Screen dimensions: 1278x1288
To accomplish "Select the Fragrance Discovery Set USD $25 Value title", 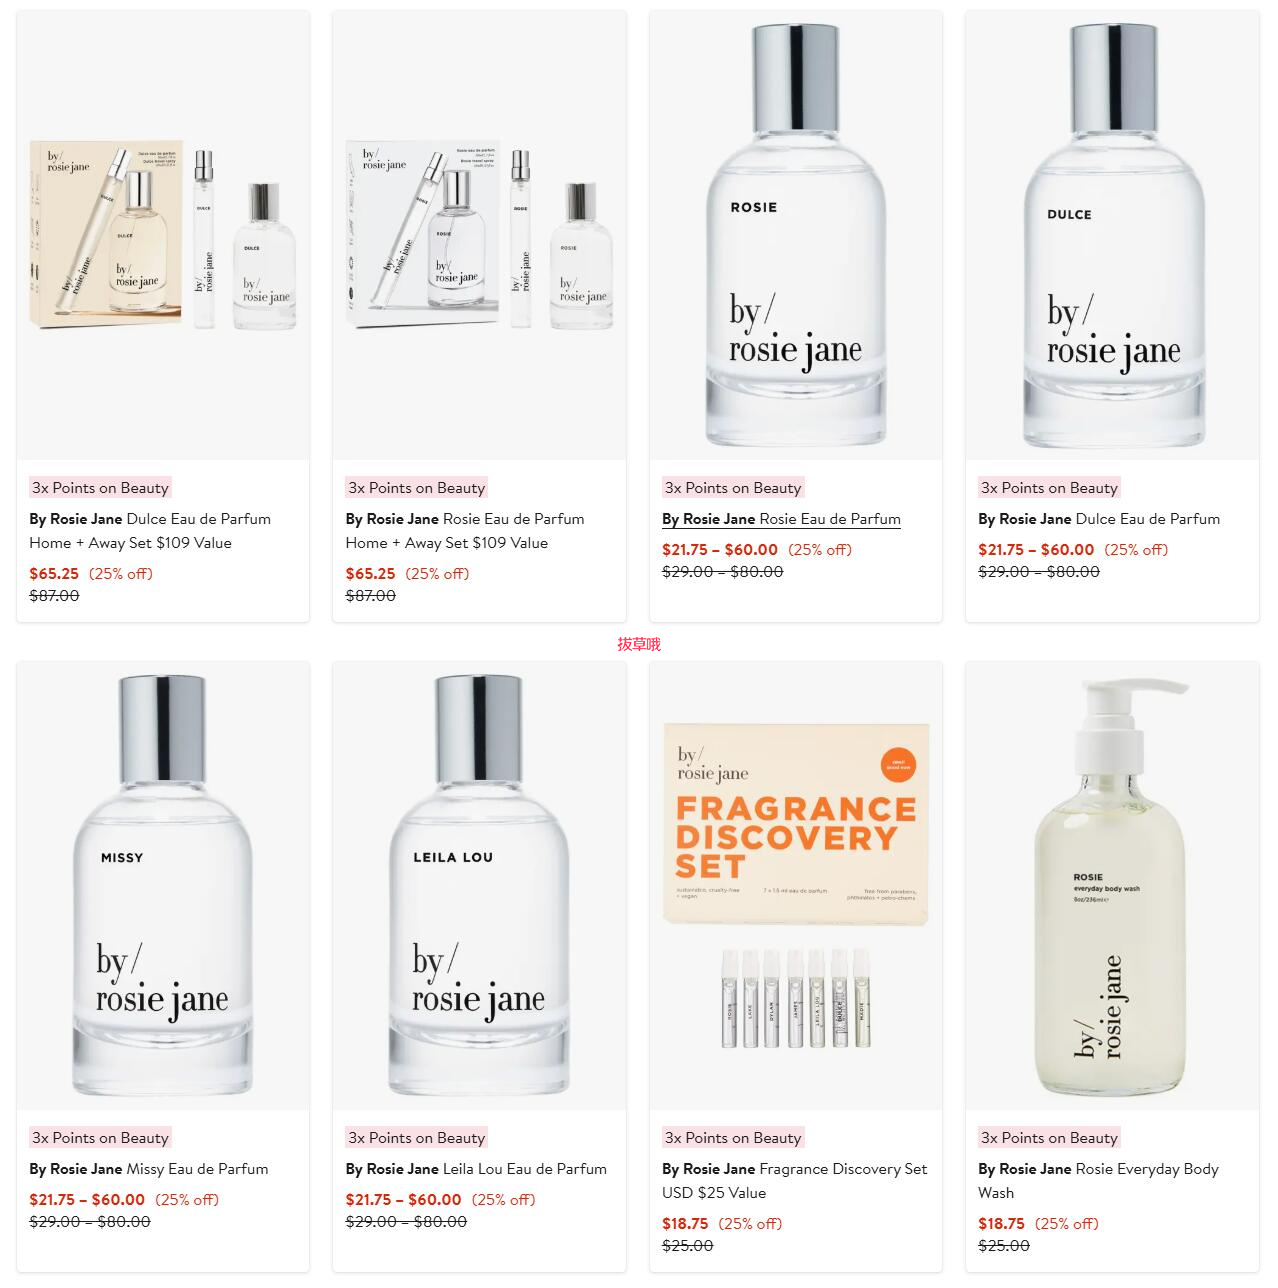I will (795, 1181).
